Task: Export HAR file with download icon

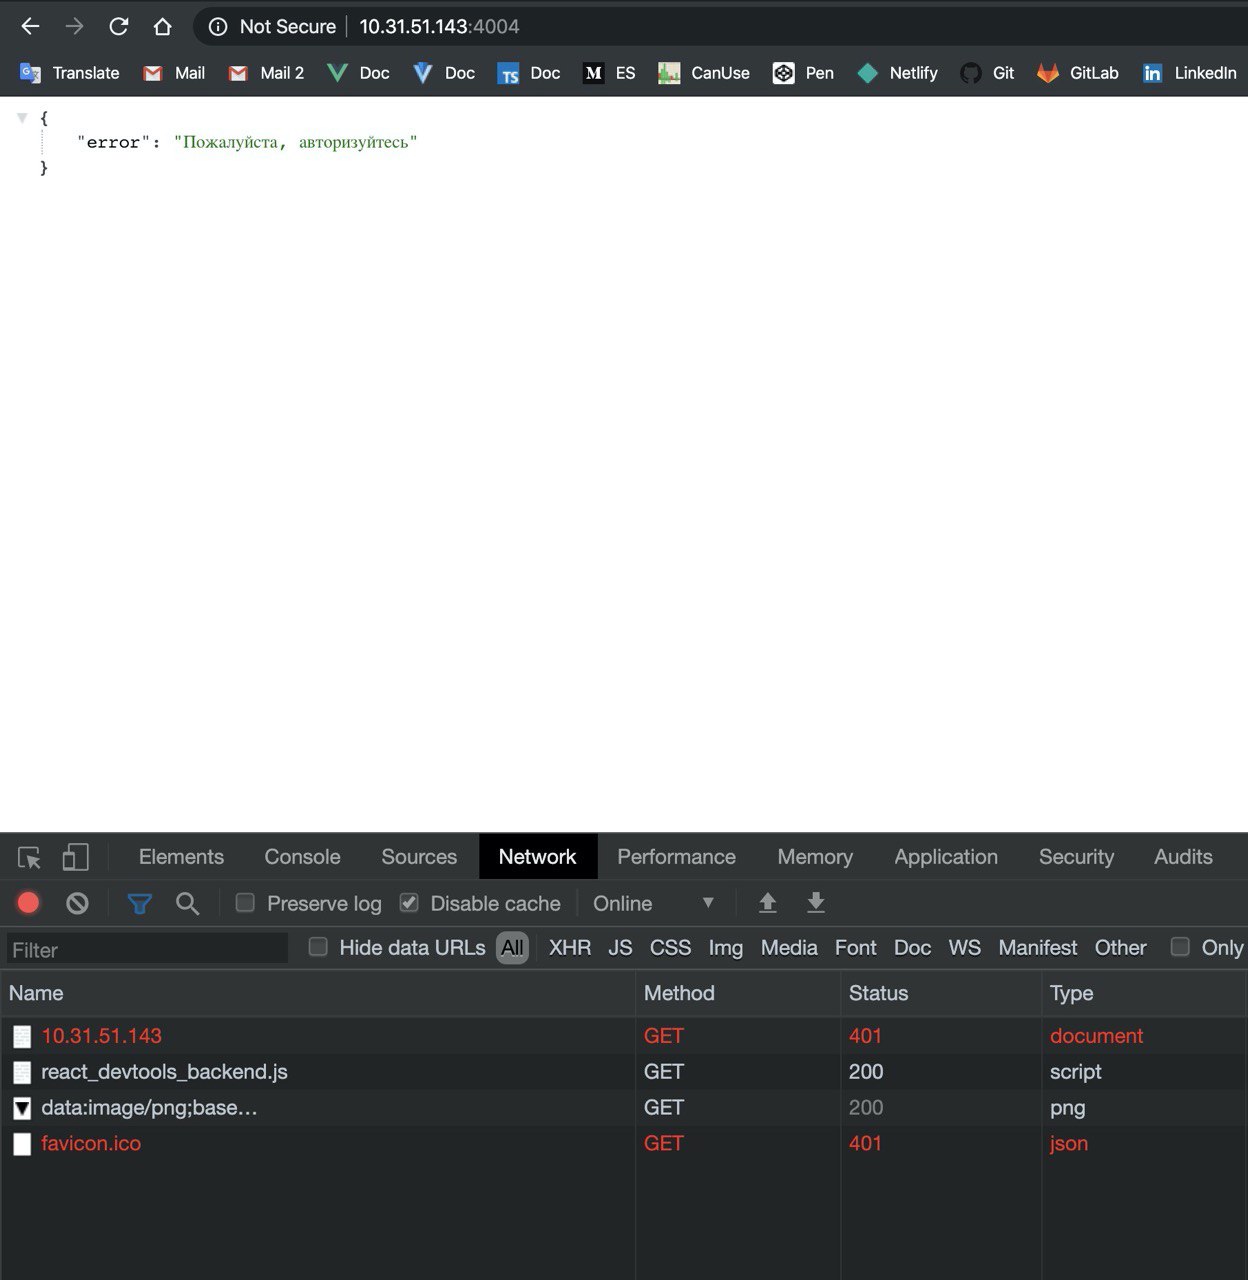Action: click(x=816, y=903)
